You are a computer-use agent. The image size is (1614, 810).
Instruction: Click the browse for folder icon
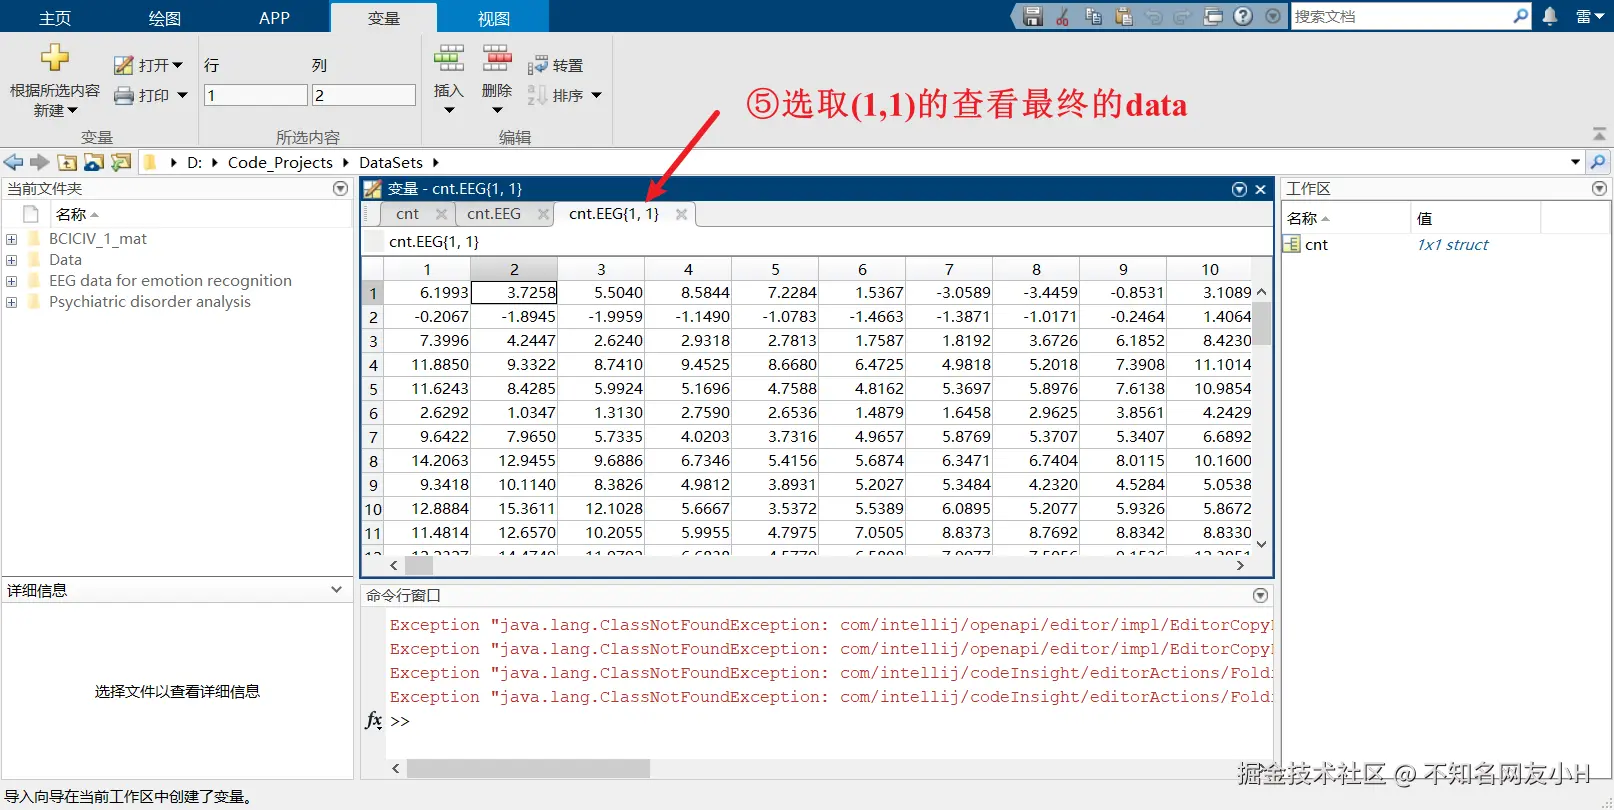(x=94, y=162)
